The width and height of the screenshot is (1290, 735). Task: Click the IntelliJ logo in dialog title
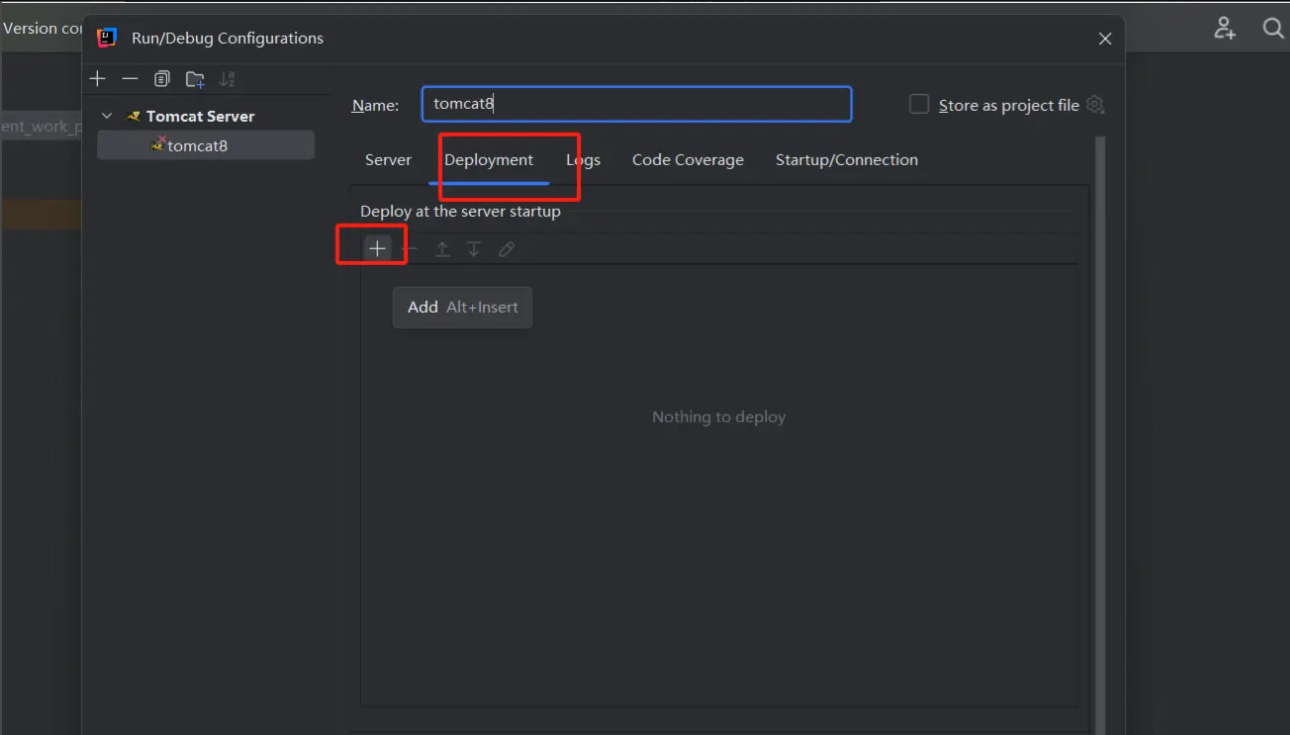coord(107,38)
